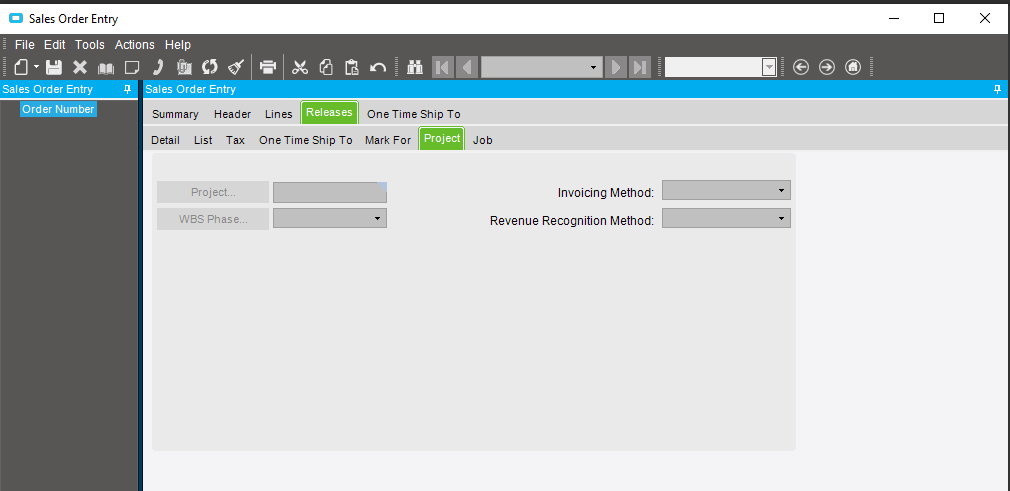Viewport: 1010px width, 491px height.
Task: Click the Delete X toolbar icon
Action: pyautogui.click(x=80, y=67)
